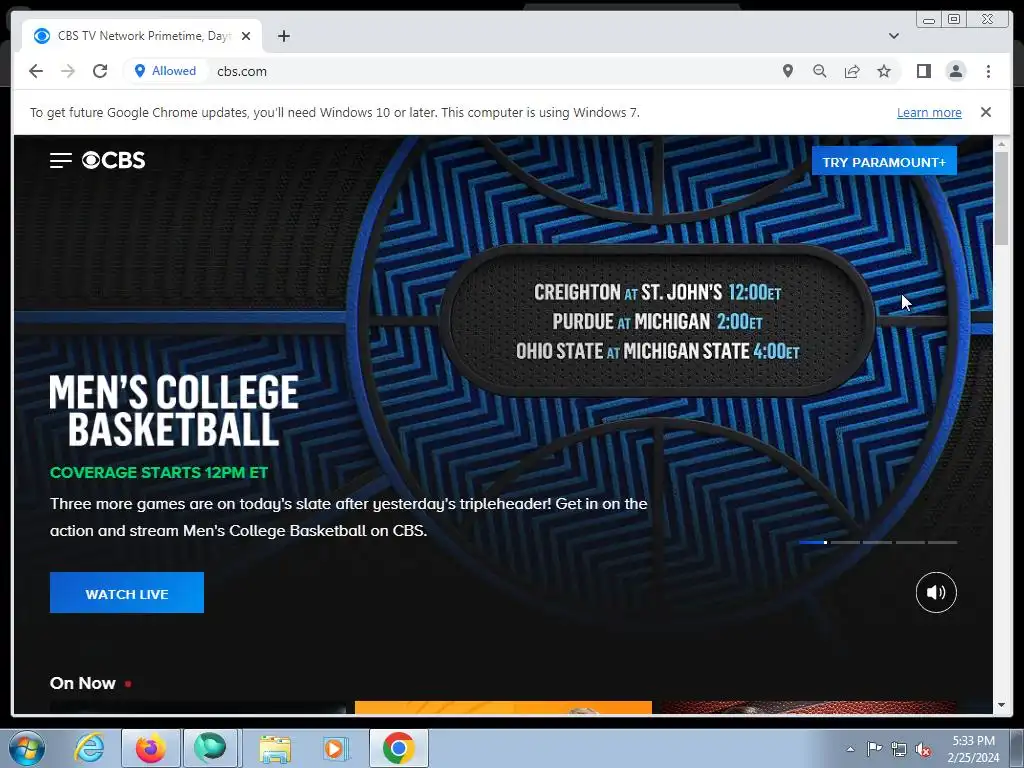Screen dimensions: 1024x768
Task: Open Firefox from the taskbar
Action: point(150,748)
